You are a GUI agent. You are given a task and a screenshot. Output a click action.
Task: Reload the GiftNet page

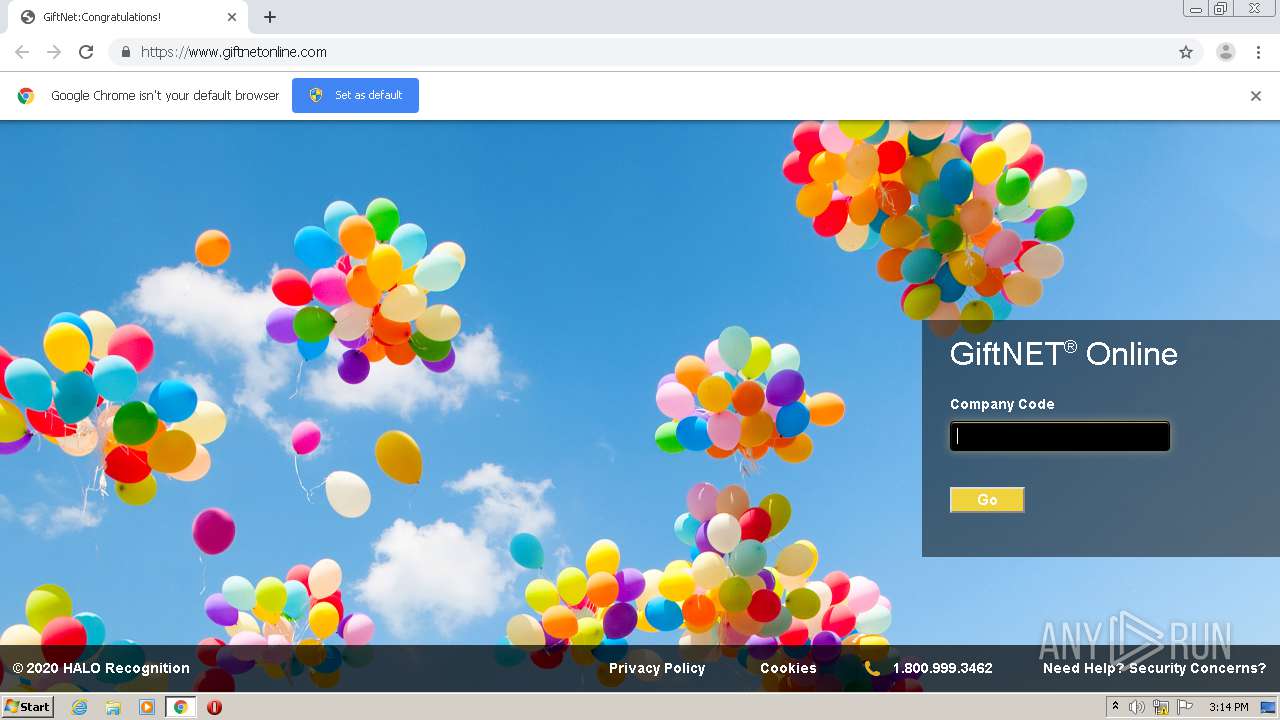coord(86,52)
